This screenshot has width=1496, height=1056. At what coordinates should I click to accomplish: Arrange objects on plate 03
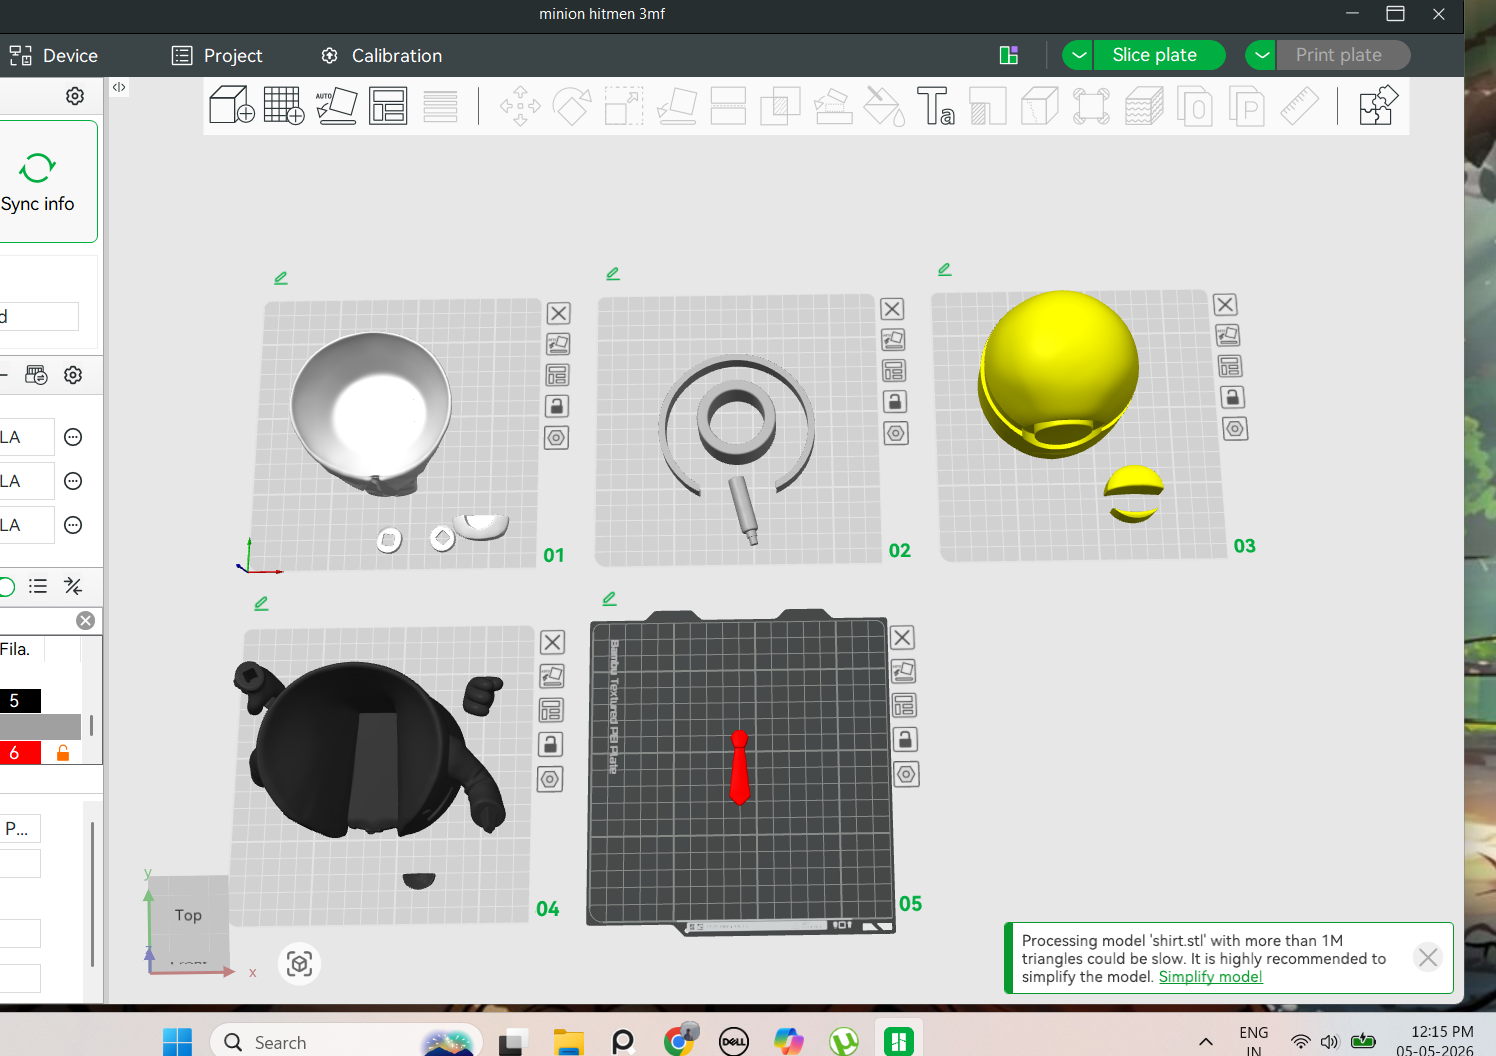click(x=1230, y=366)
